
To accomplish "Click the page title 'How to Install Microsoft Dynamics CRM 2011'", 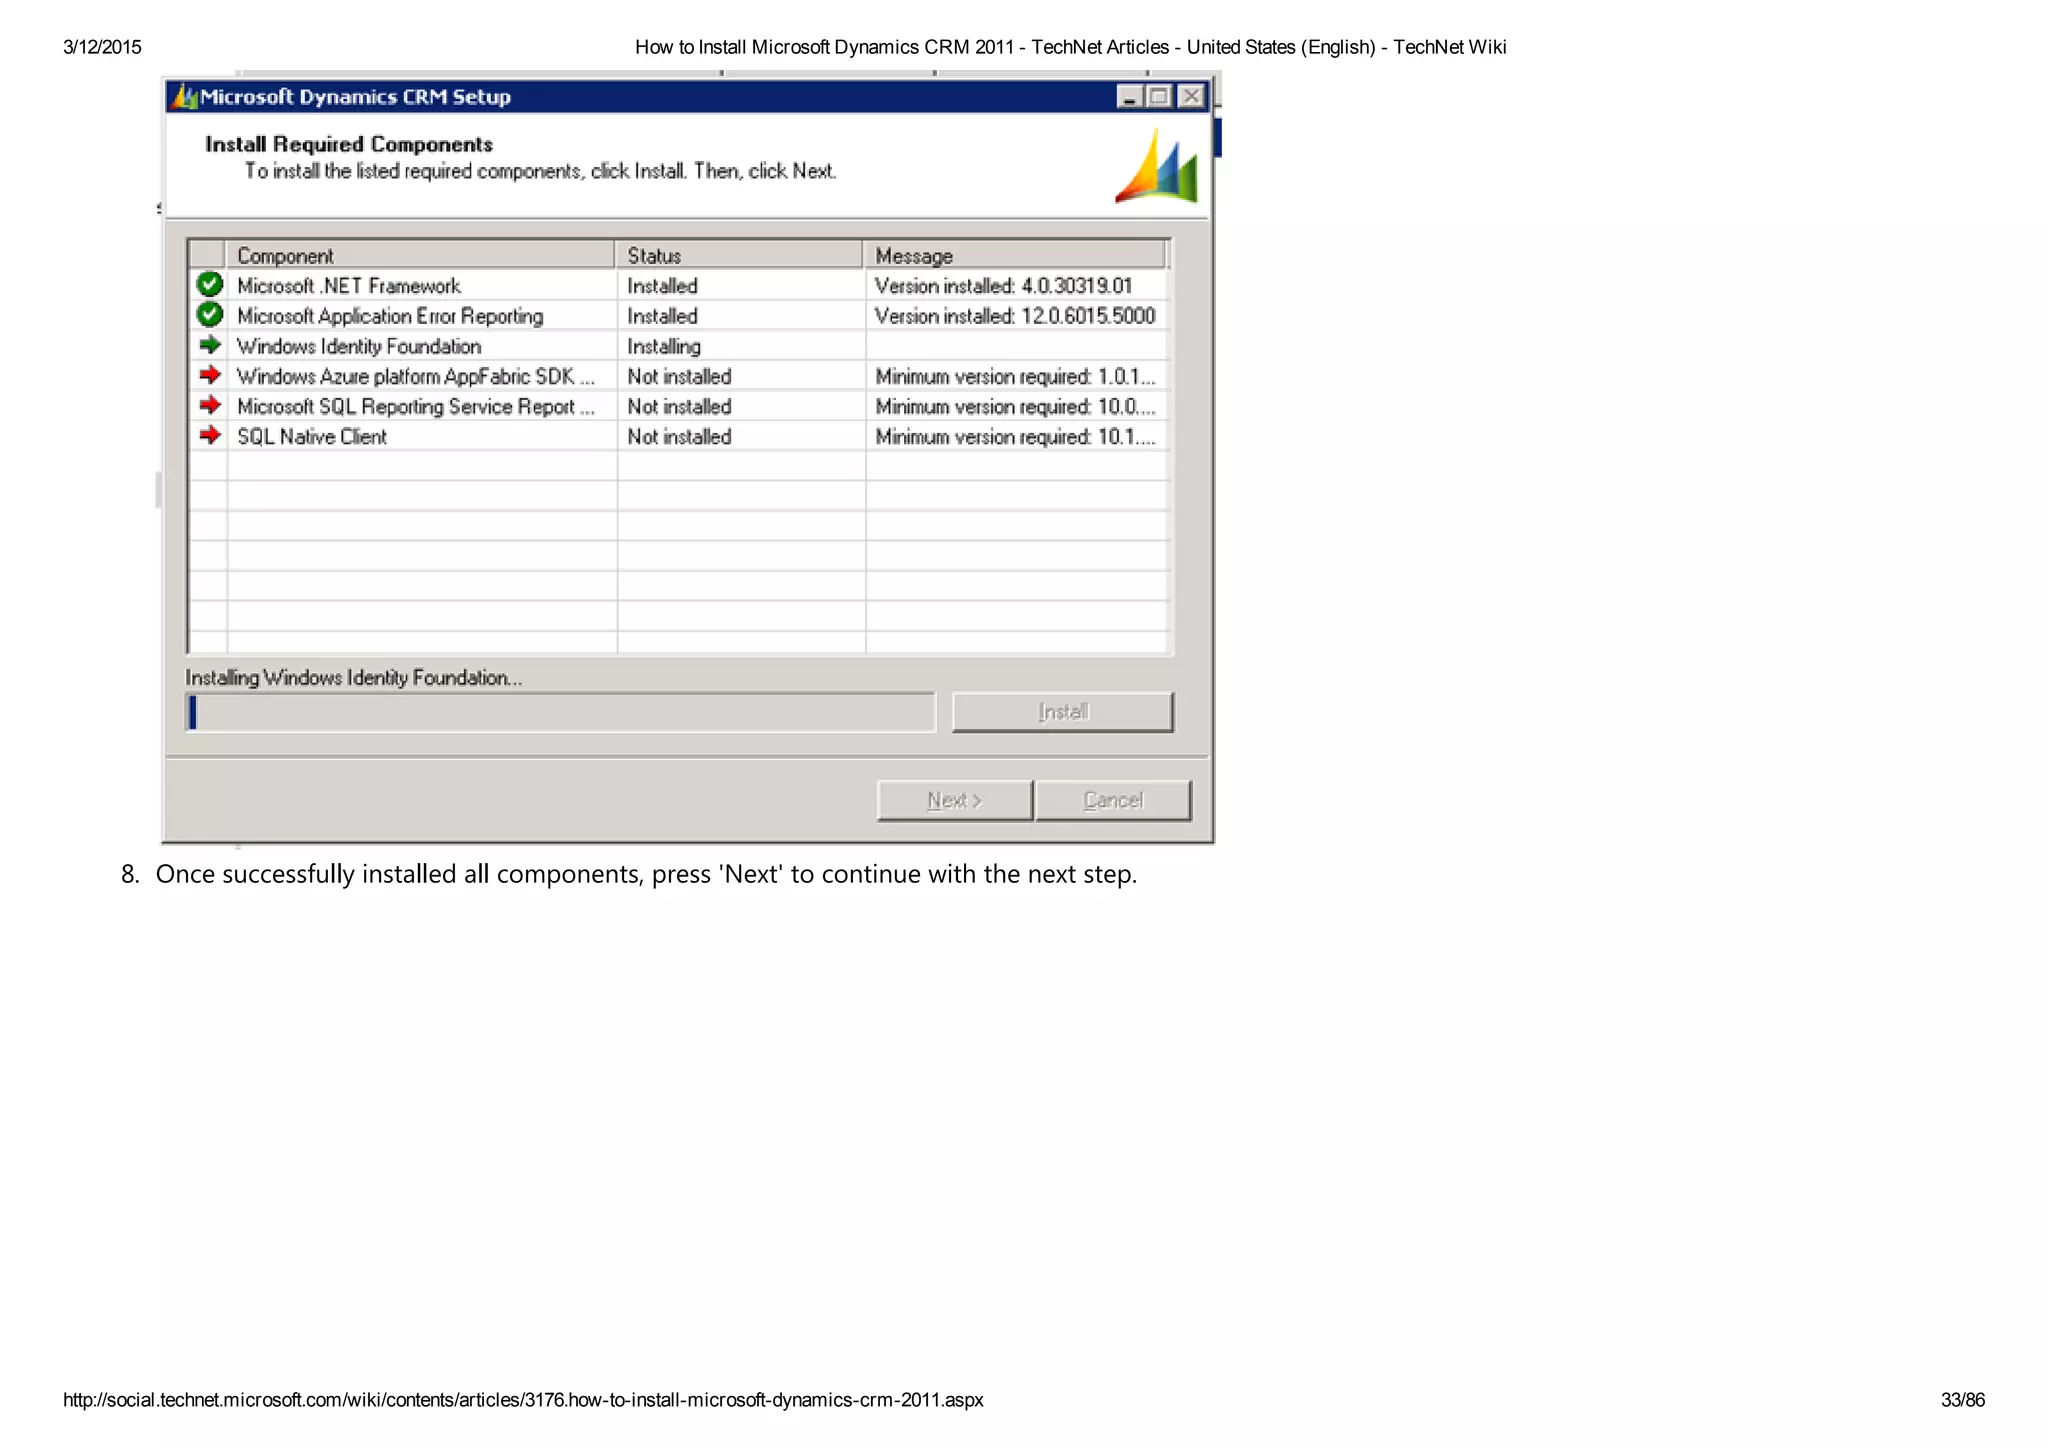I will click(x=824, y=47).
